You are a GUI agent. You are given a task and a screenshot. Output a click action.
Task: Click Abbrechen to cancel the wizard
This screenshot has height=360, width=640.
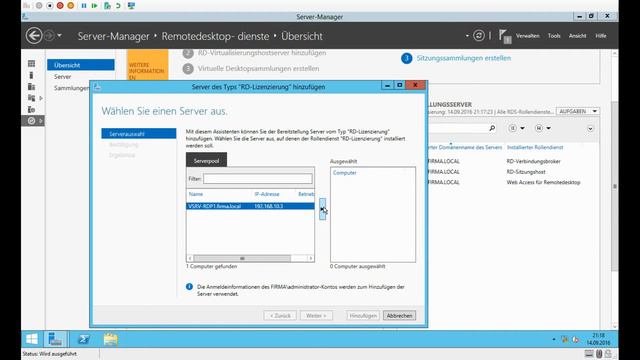[400, 316]
